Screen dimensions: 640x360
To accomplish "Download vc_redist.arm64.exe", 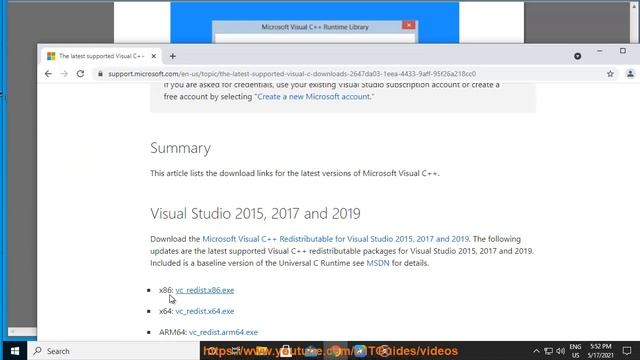I will [223, 332].
